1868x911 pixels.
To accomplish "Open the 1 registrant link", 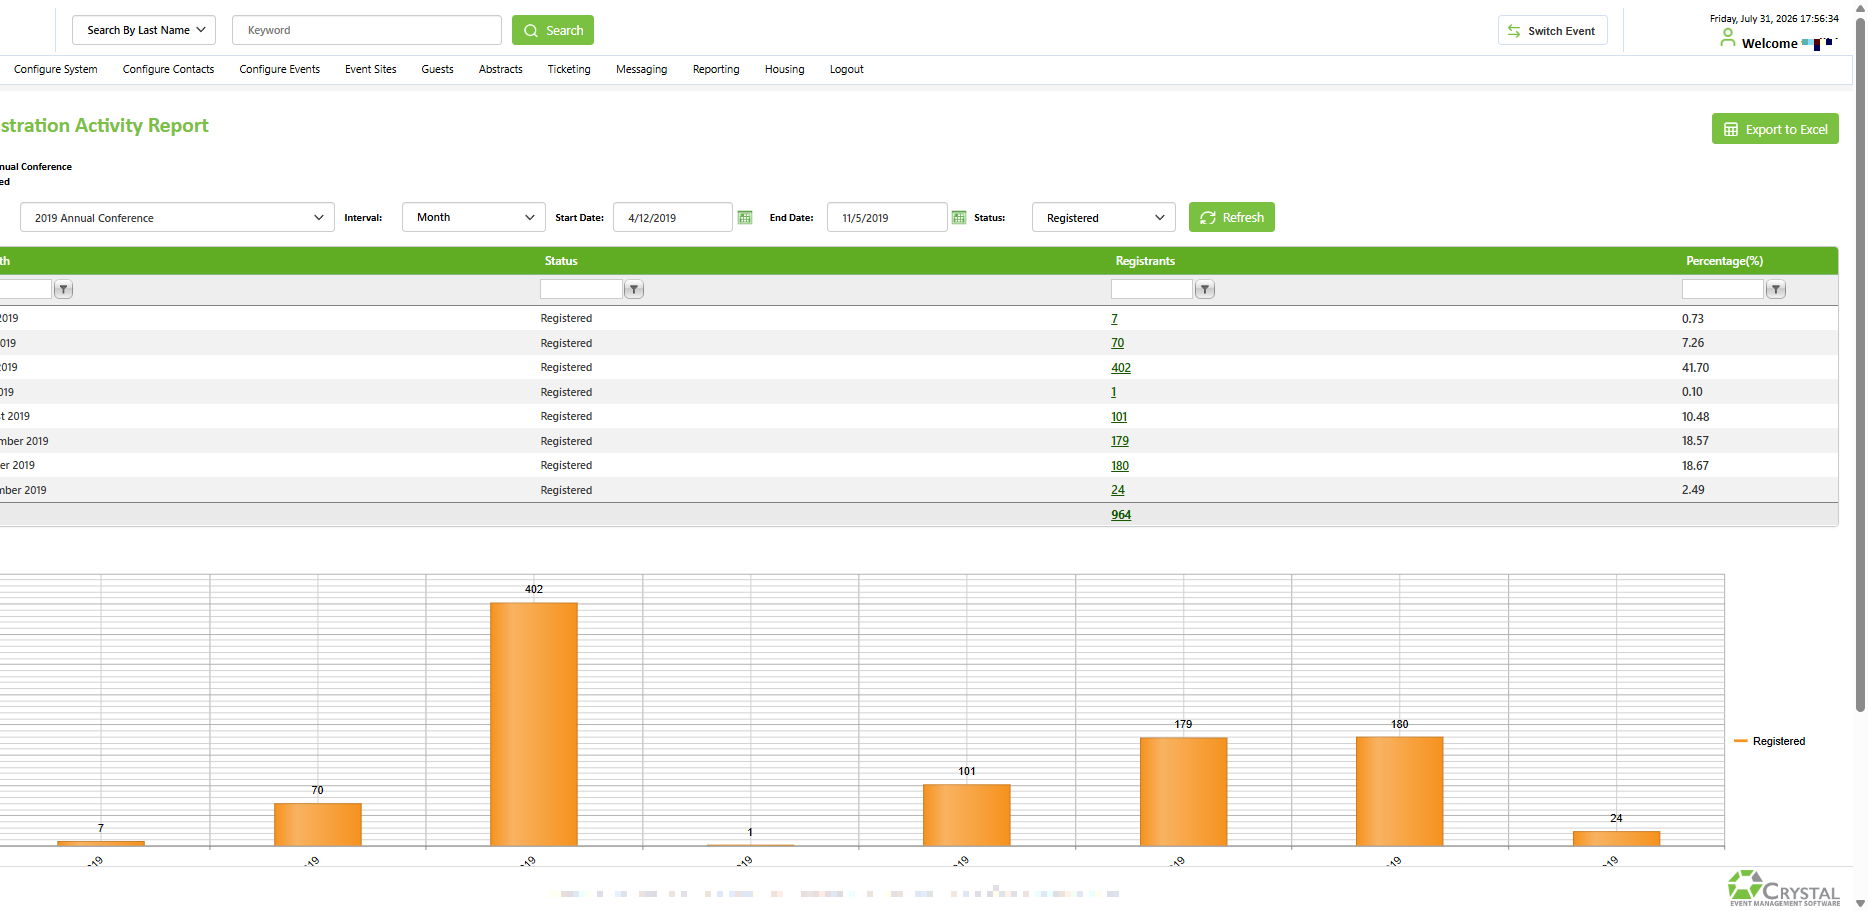I will pos(1114,392).
